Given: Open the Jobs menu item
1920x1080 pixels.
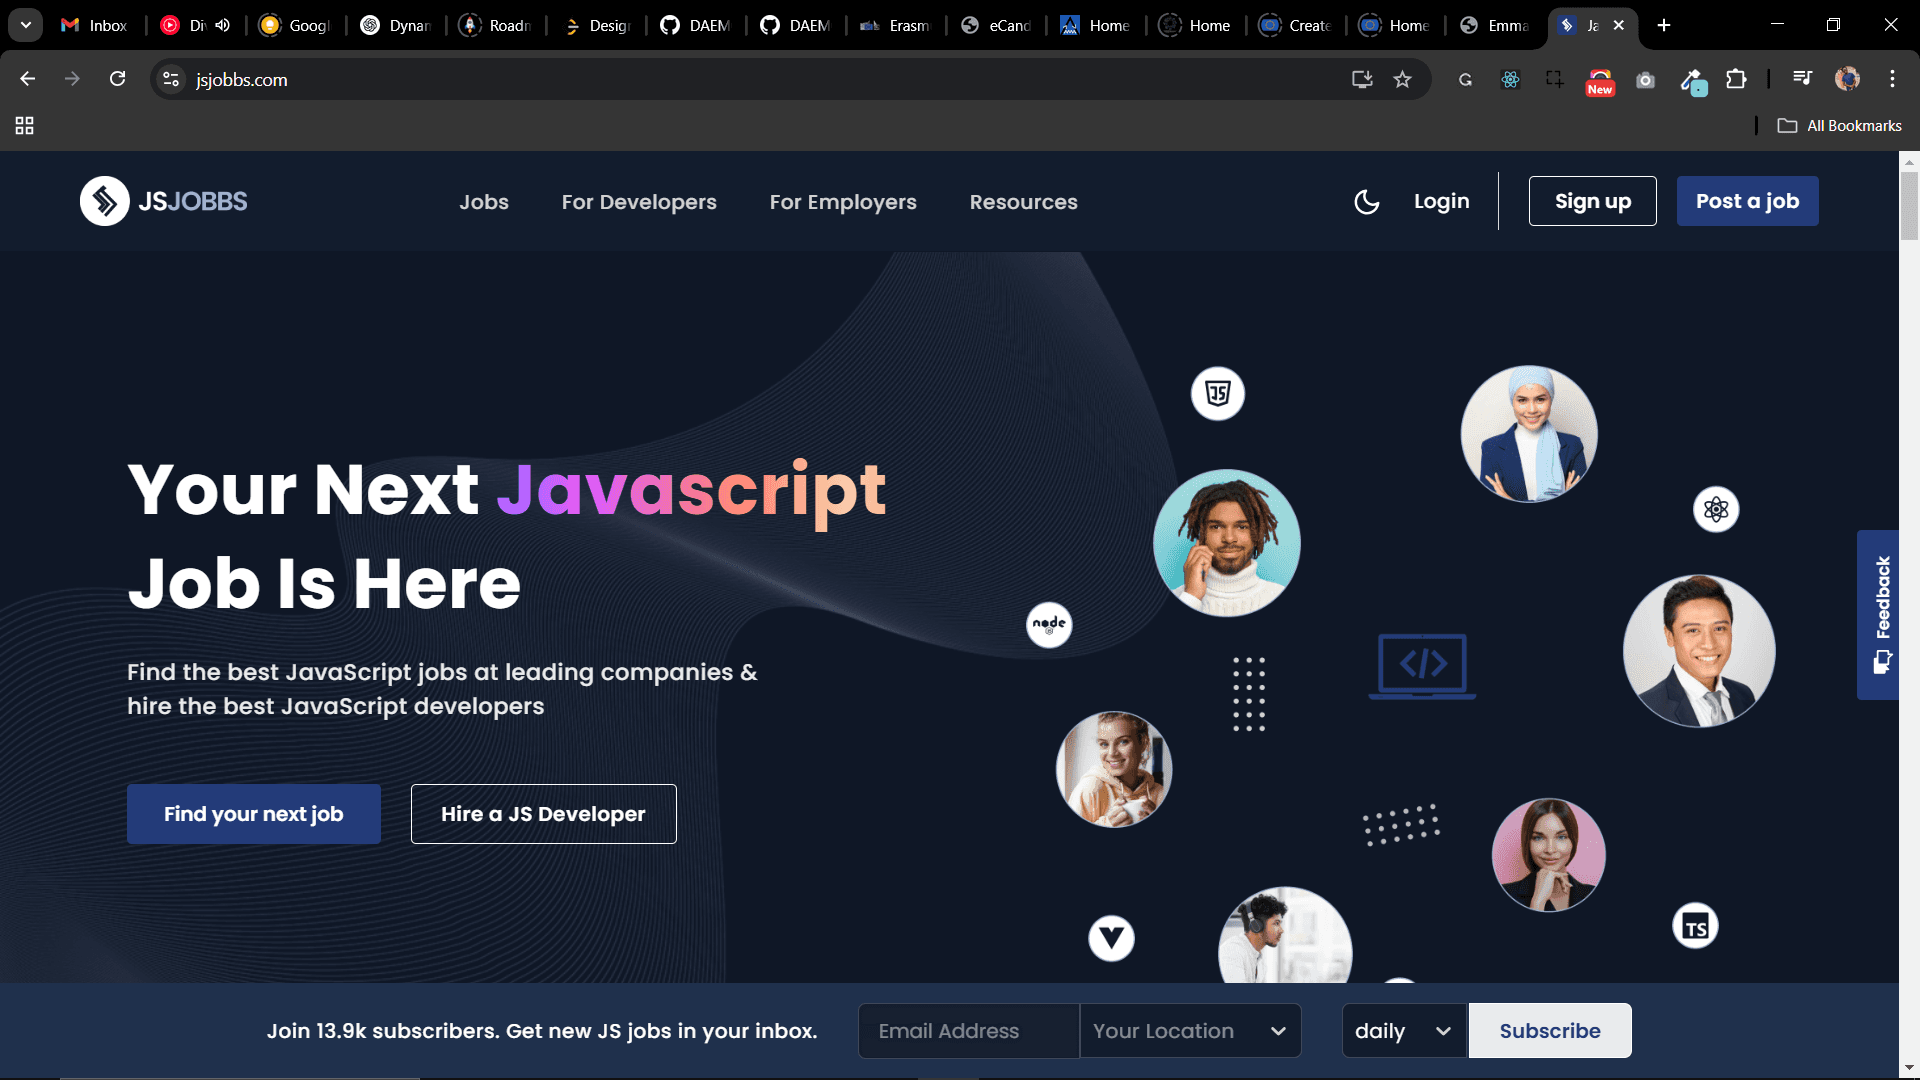Looking at the screenshot, I should [484, 202].
